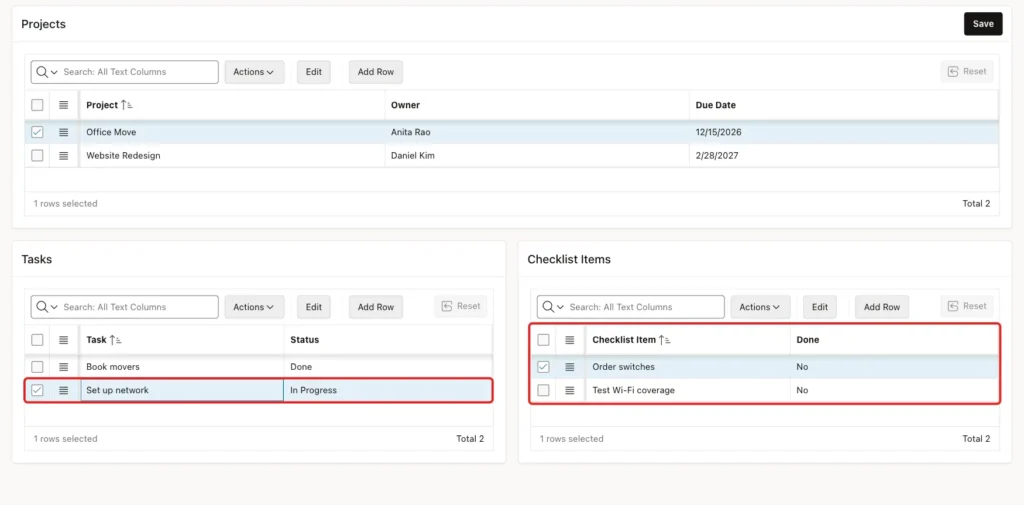Click Reset in the Tasks toolbar

pos(461,306)
